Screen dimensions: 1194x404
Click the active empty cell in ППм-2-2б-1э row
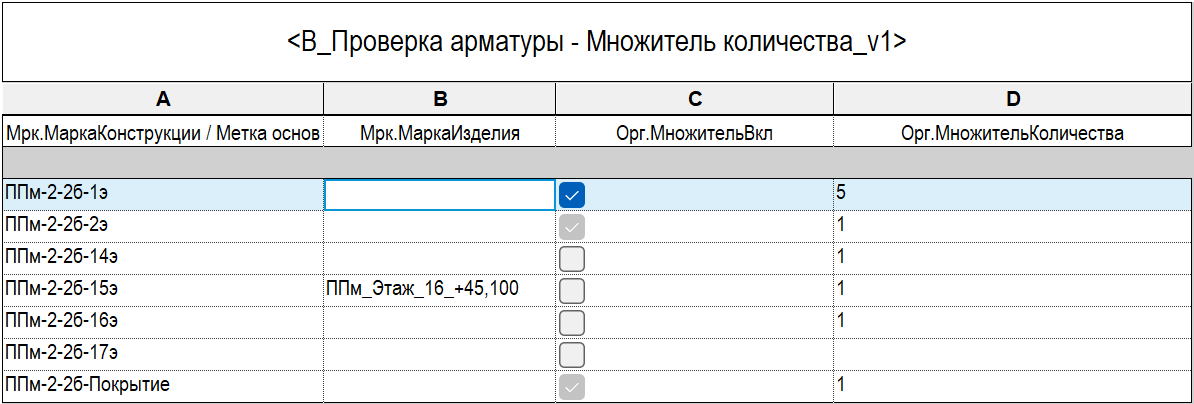pos(439,195)
